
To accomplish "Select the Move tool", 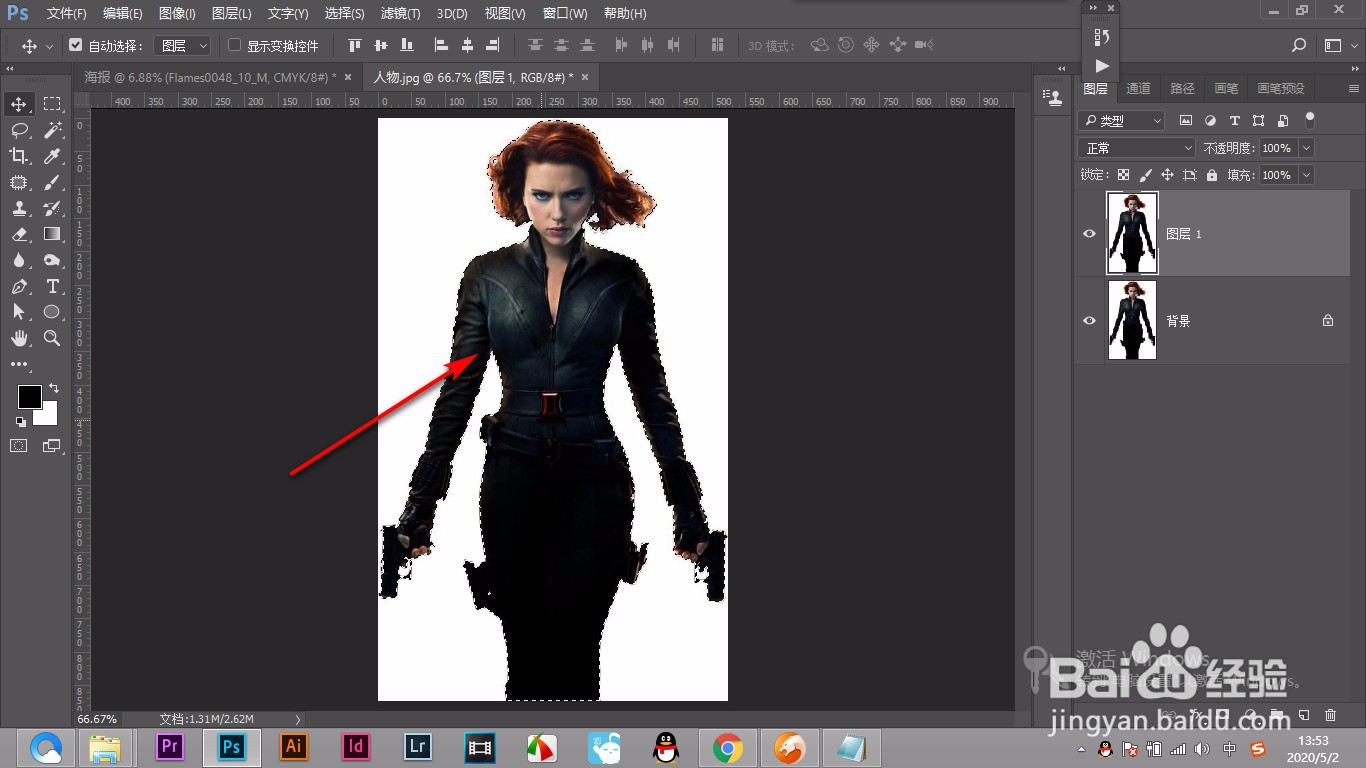I will pyautogui.click(x=19, y=105).
